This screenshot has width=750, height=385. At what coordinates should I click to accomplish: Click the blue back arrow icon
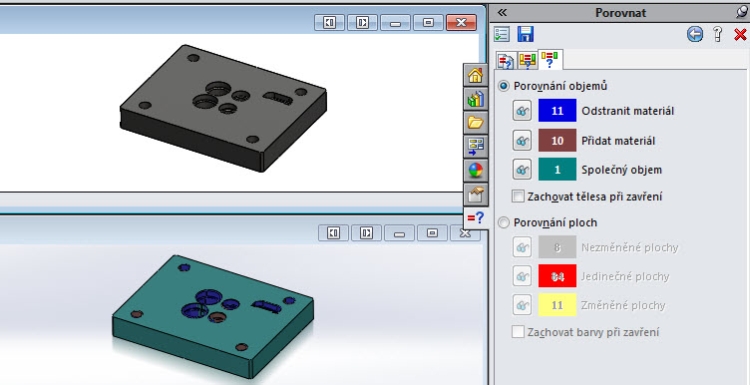[x=695, y=34]
